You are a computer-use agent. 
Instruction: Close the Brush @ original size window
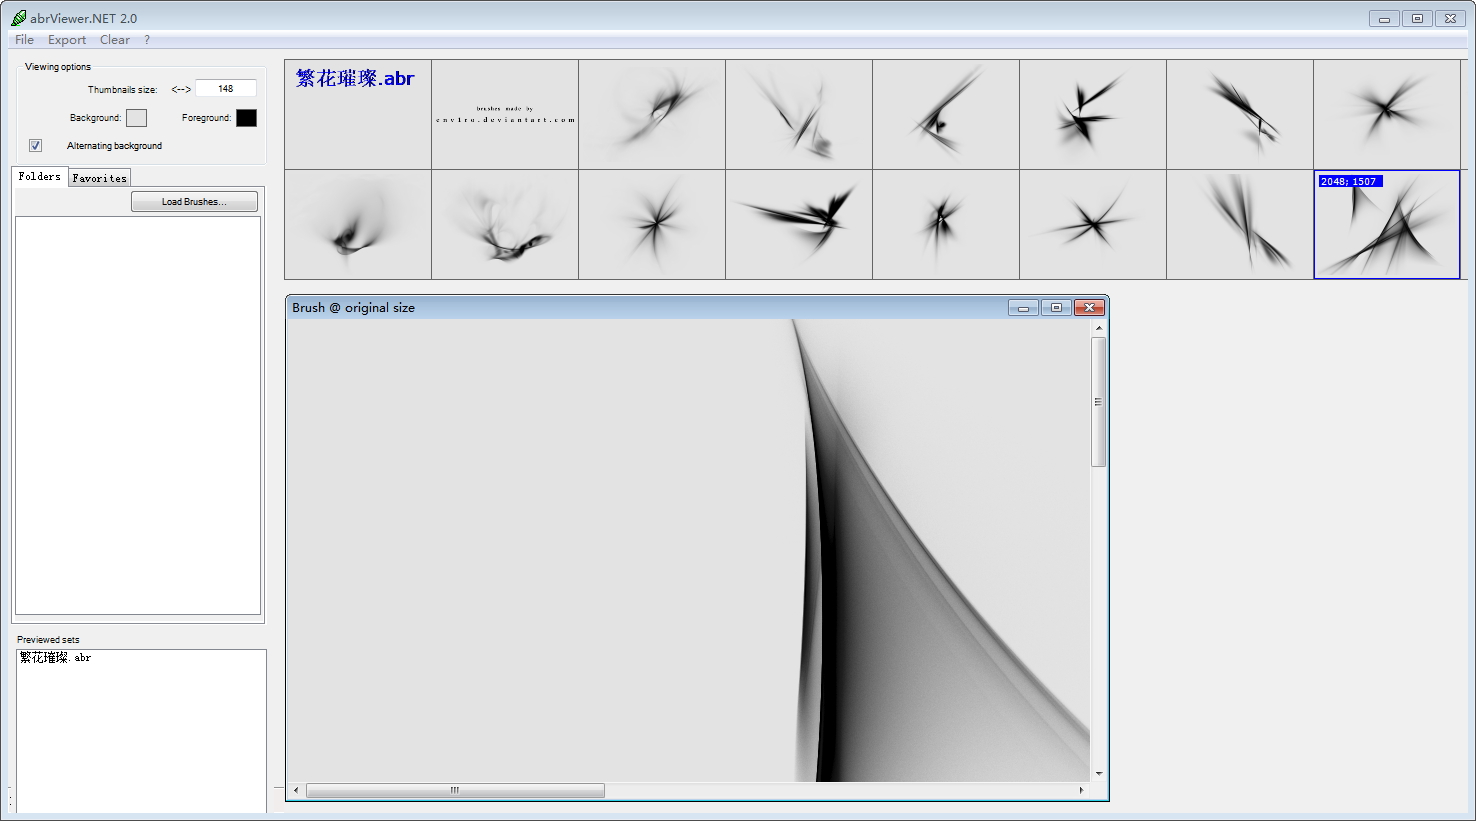pyautogui.click(x=1089, y=307)
